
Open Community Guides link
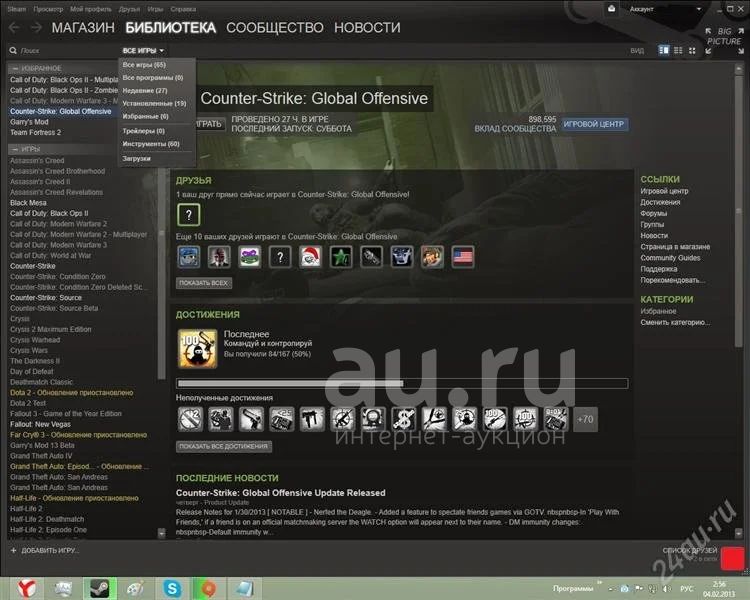670,257
